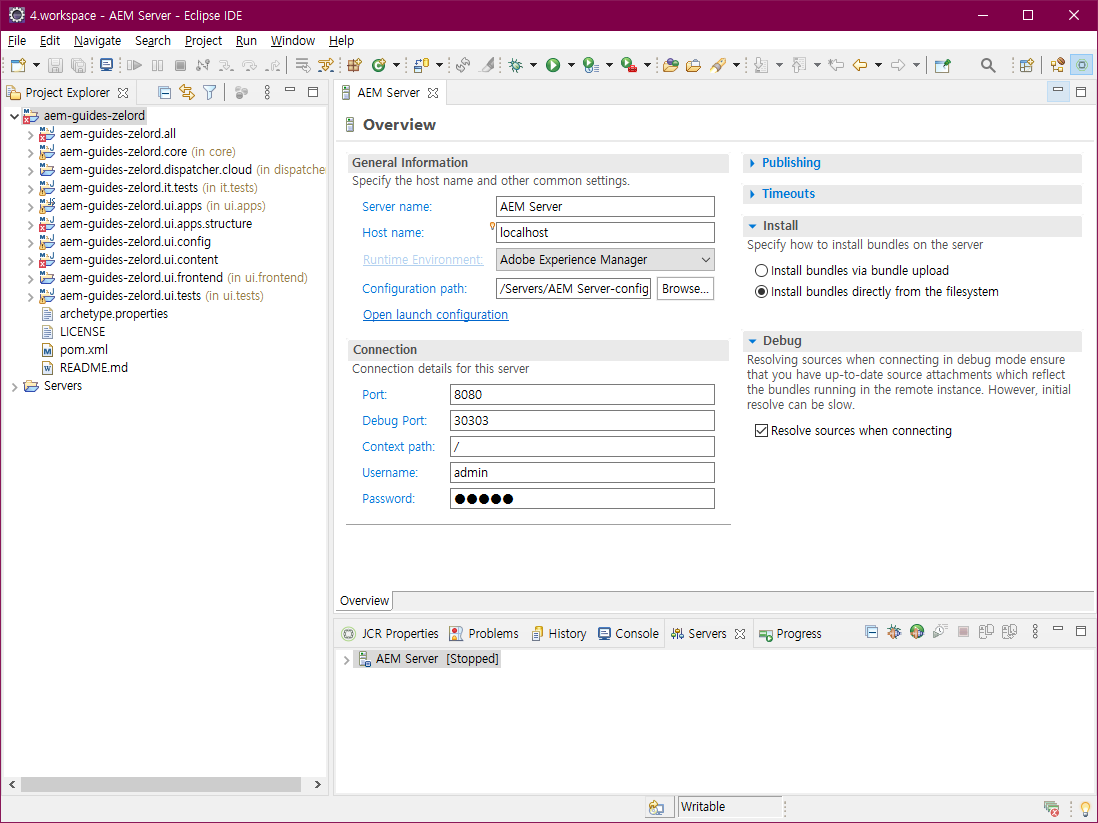Open the Runtime Environment dropdown

coord(605,260)
